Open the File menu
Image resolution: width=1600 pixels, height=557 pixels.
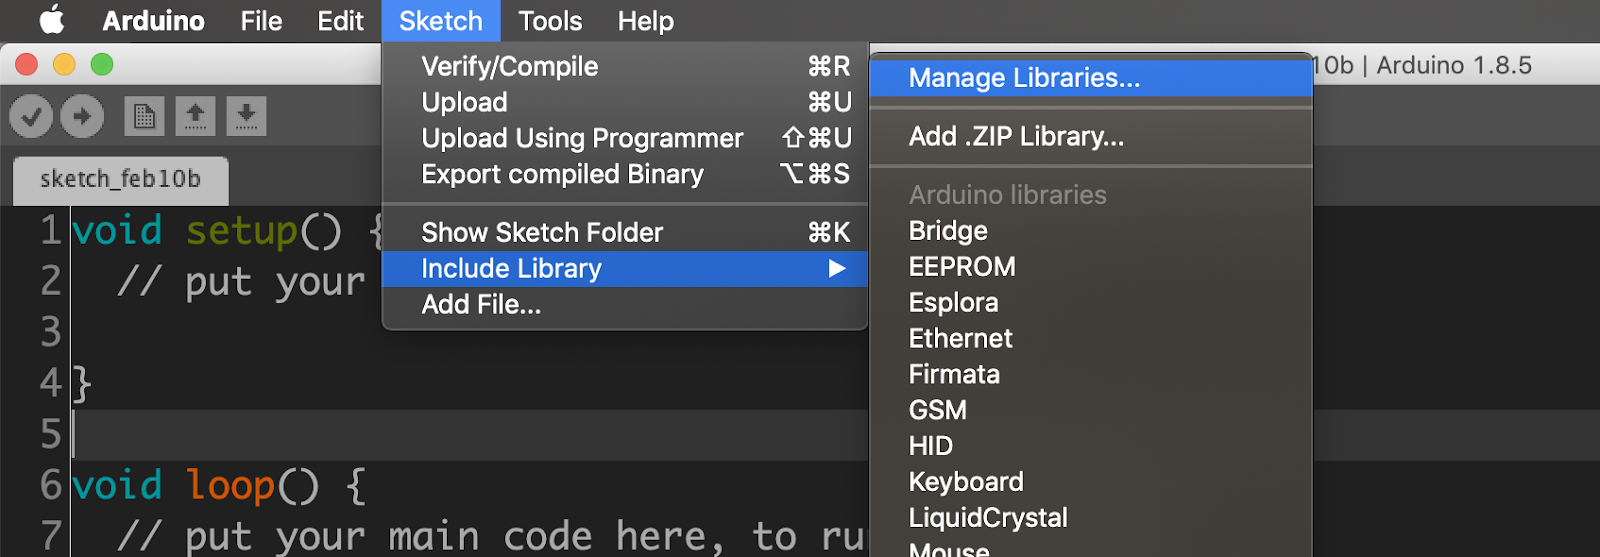click(261, 21)
